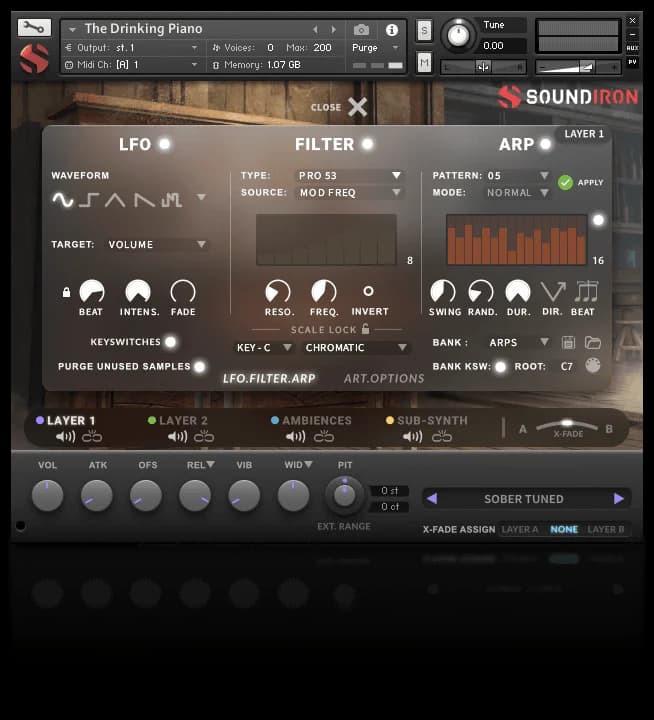Click the arp direction arrow icon
The height and width of the screenshot is (720, 654).
click(x=552, y=291)
